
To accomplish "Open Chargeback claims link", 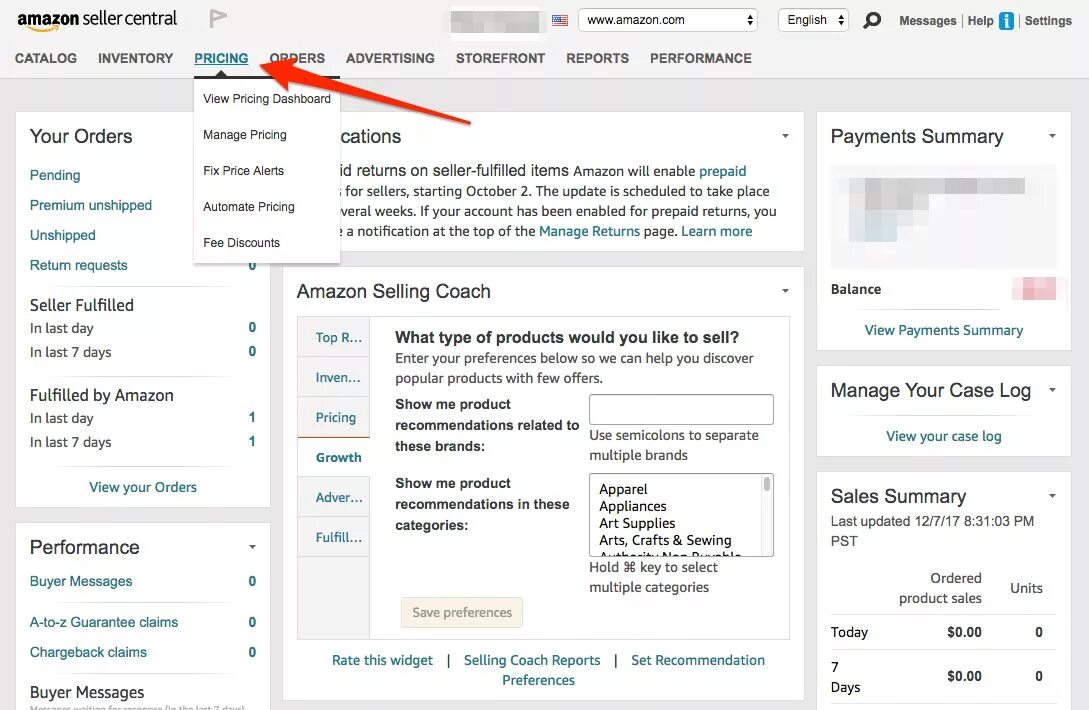I will 88,652.
